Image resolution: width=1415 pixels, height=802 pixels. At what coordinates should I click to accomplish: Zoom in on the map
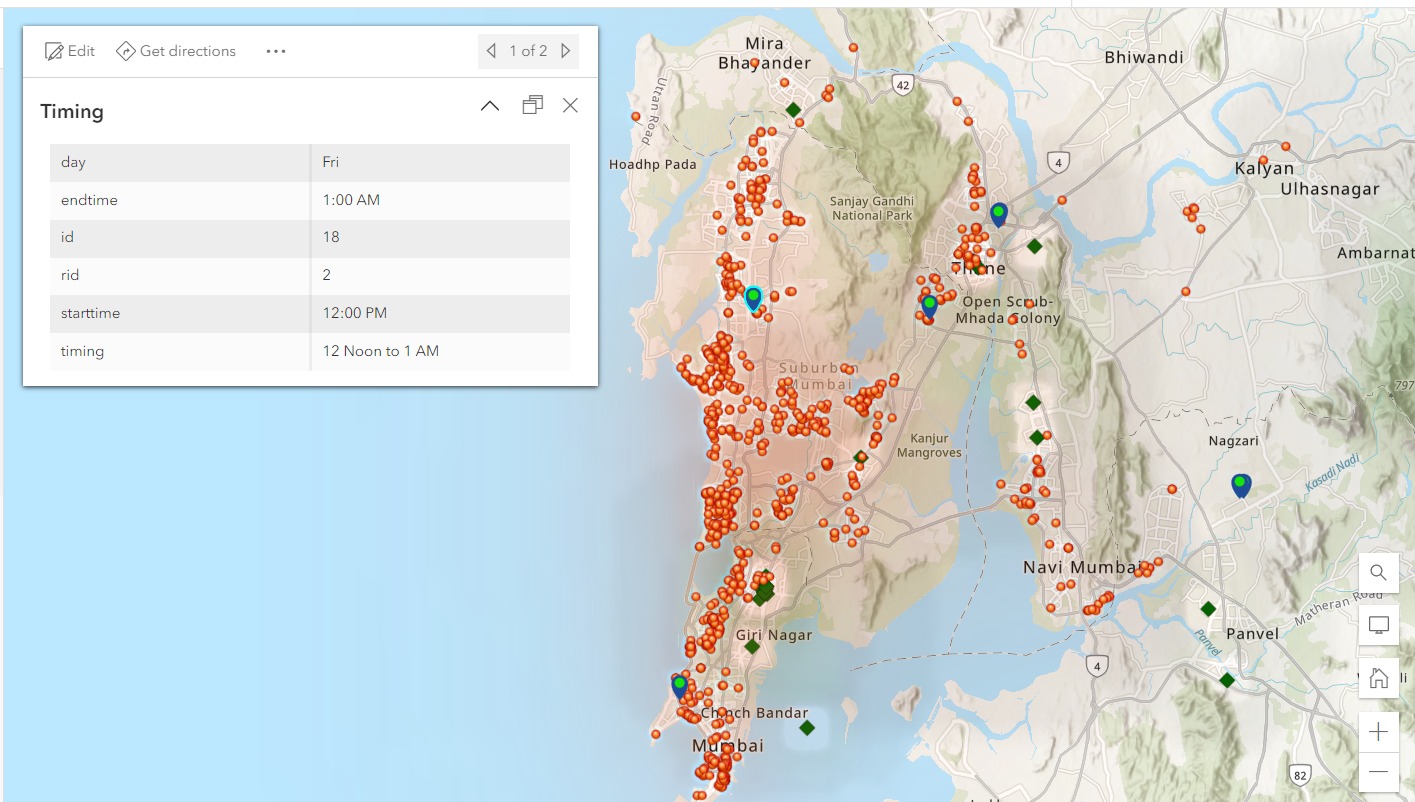(1378, 732)
